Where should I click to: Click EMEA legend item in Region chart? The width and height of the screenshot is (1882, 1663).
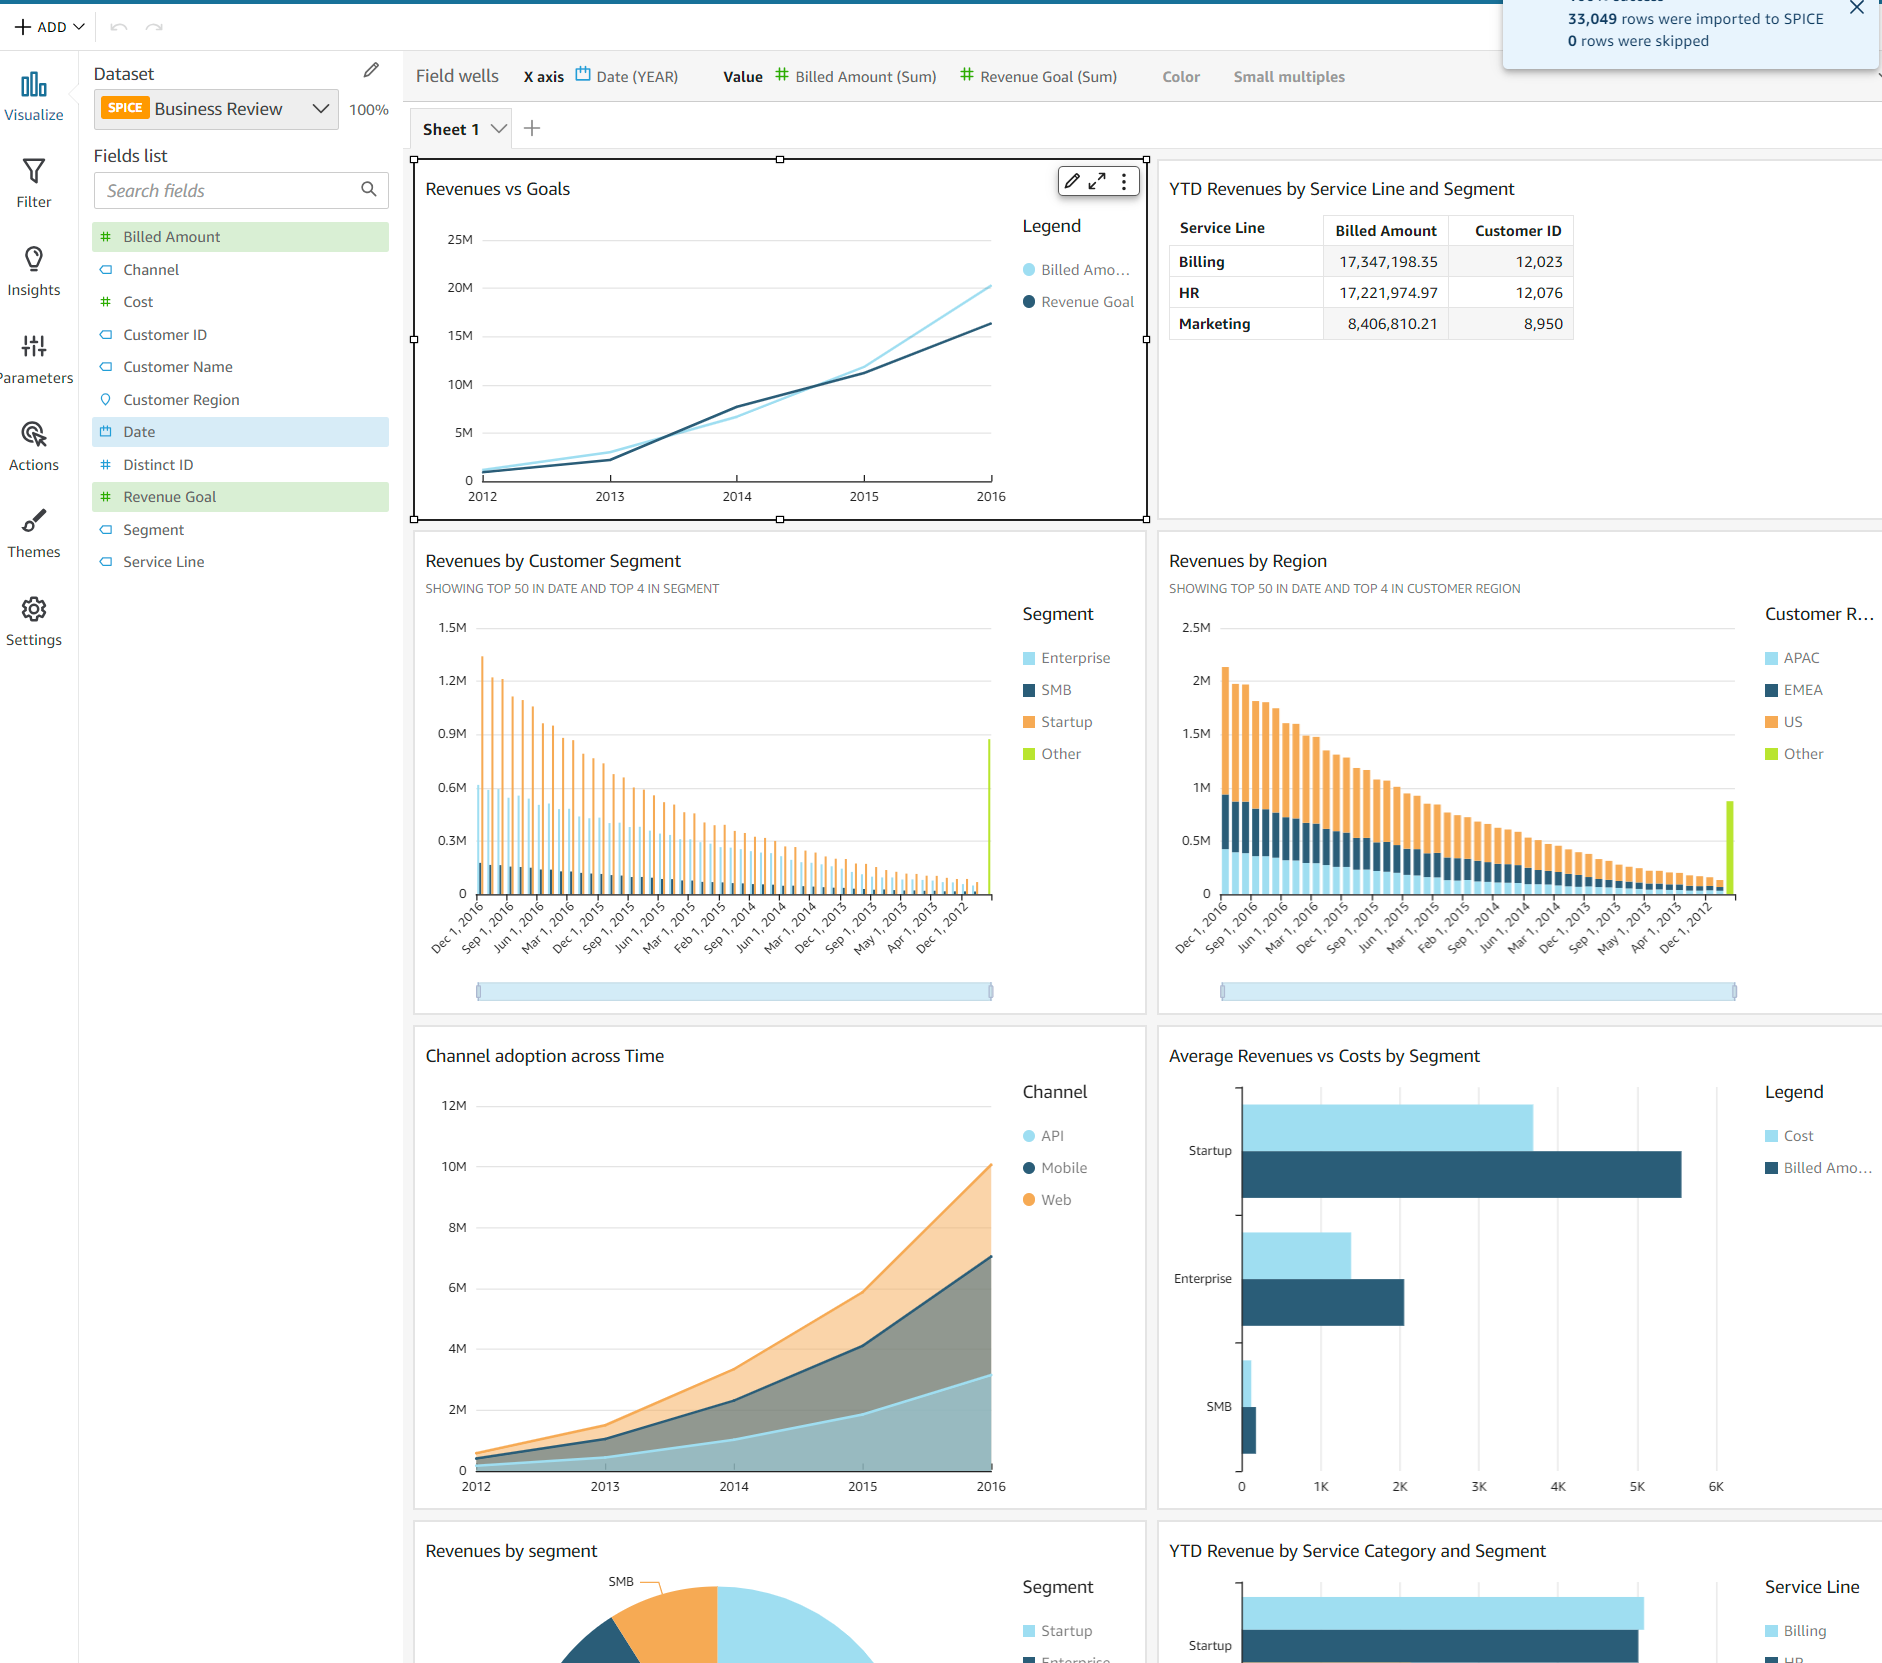[1794, 690]
